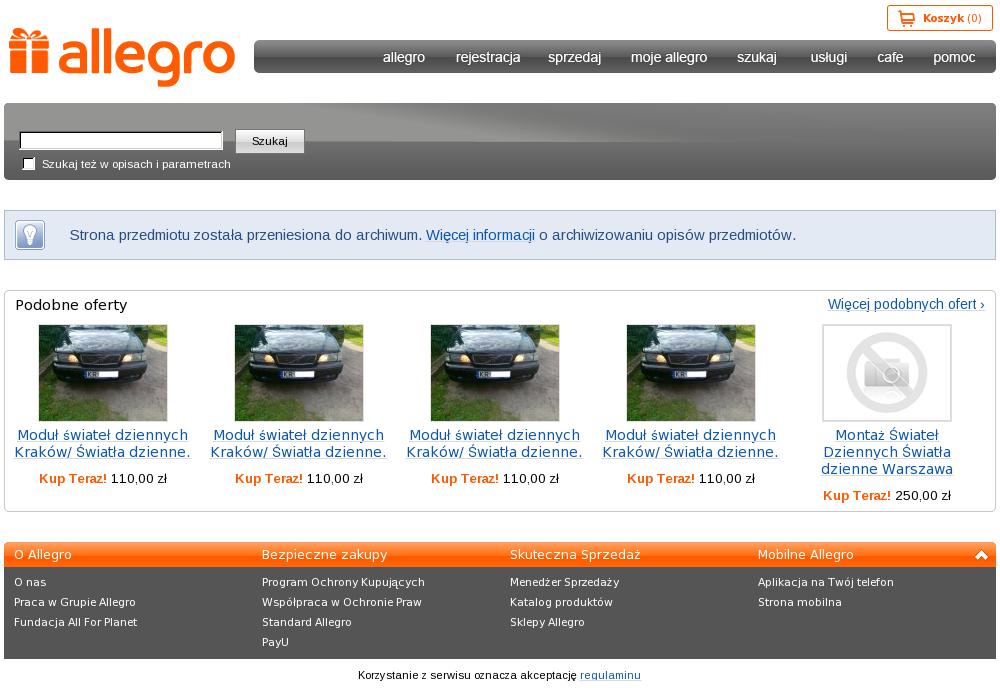Screen dimensions: 1000x695
Task: Select szukaj in the top navigation
Action: coord(756,57)
